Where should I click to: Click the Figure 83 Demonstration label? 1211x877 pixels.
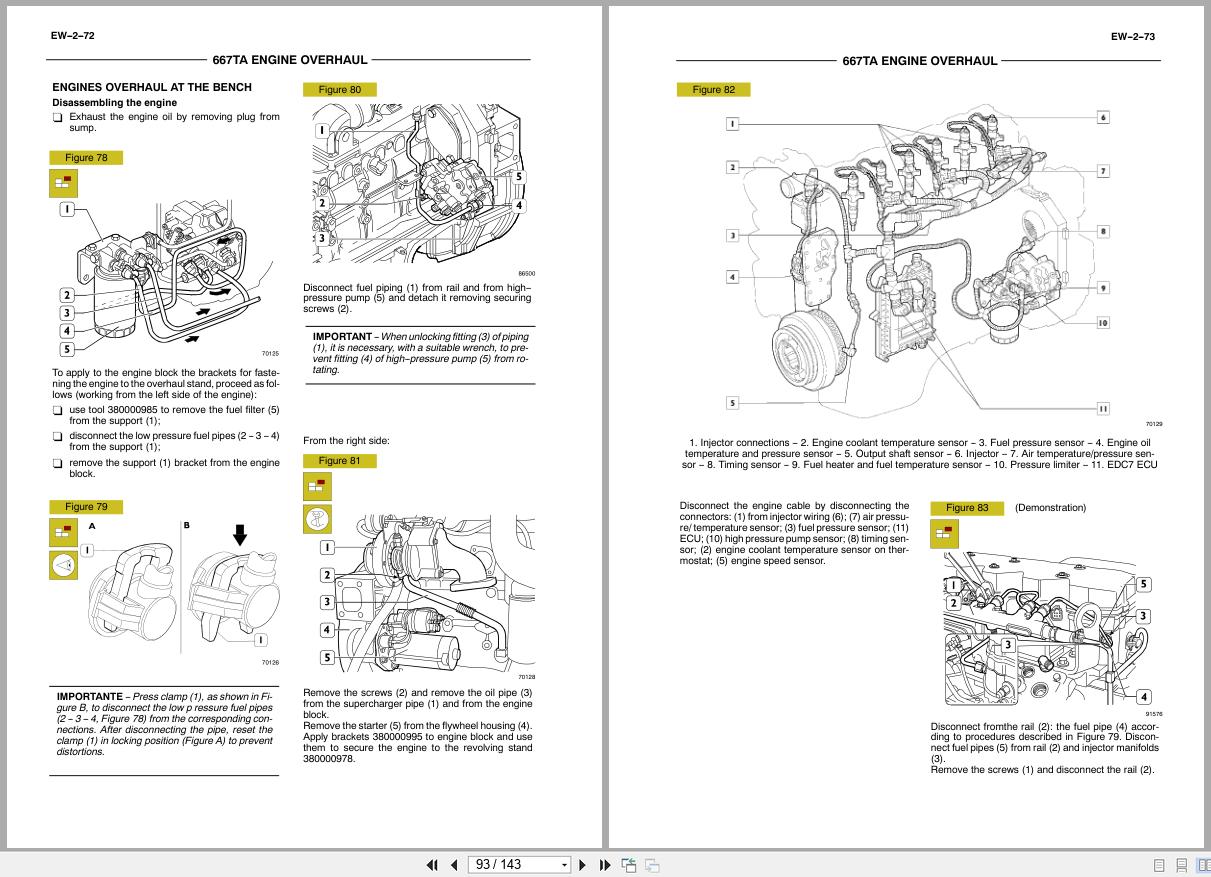(x=966, y=508)
